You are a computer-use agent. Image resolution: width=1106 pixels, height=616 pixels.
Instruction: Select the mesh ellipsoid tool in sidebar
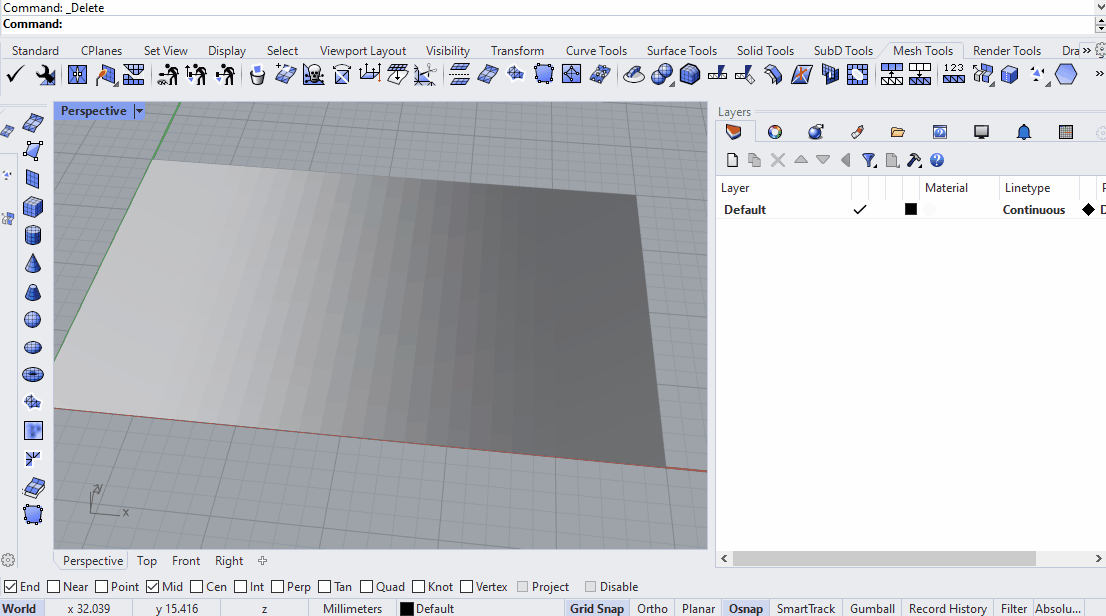[32, 347]
